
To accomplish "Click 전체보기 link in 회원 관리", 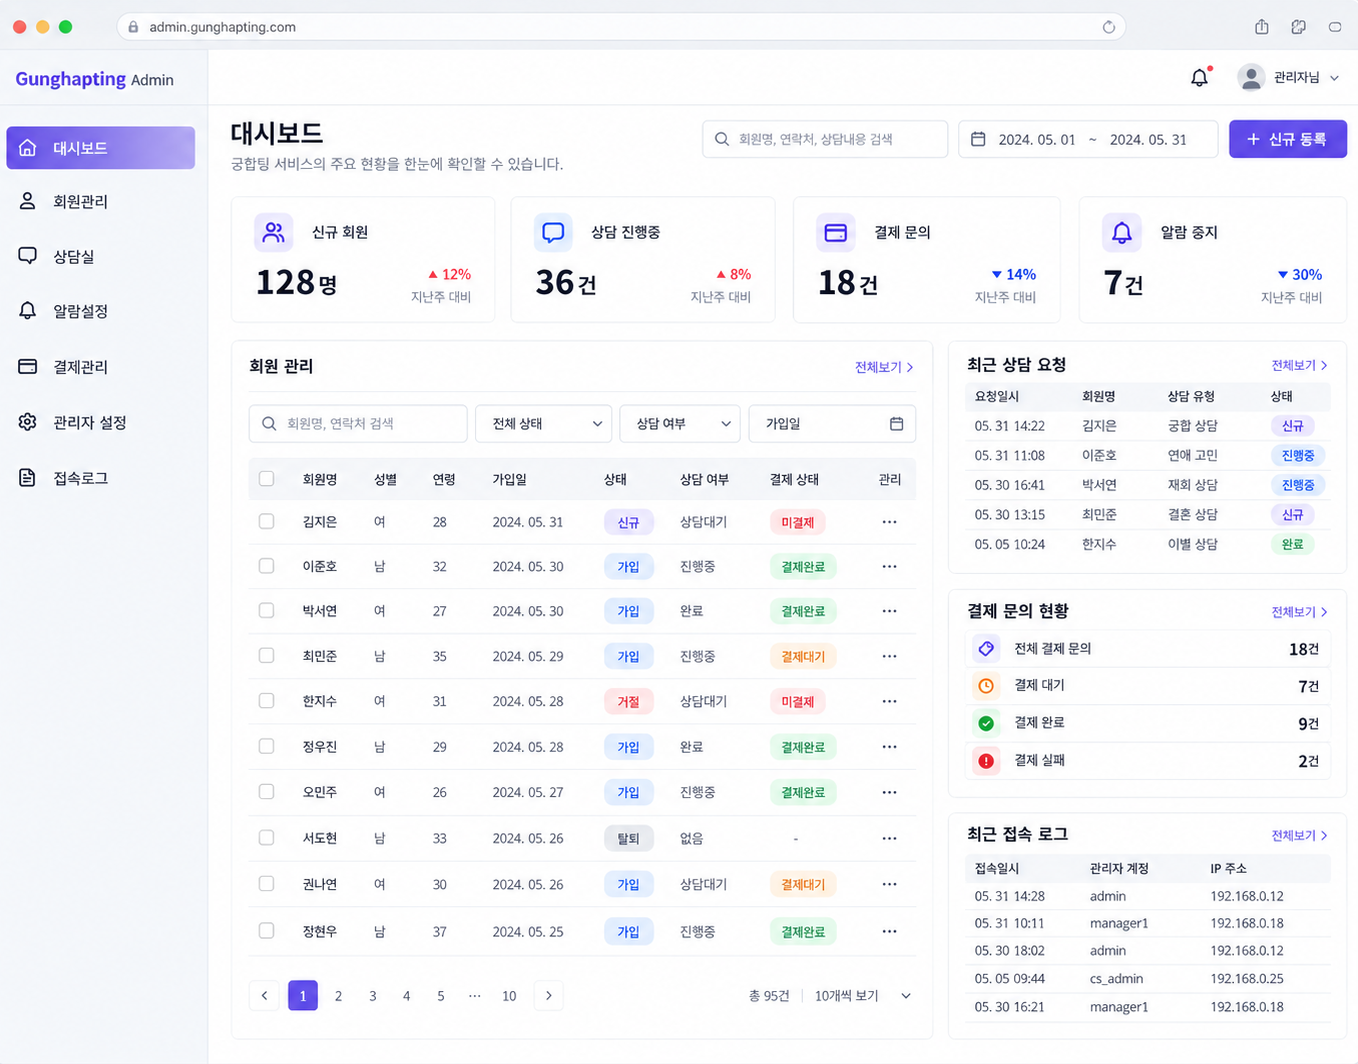I will coord(883,367).
